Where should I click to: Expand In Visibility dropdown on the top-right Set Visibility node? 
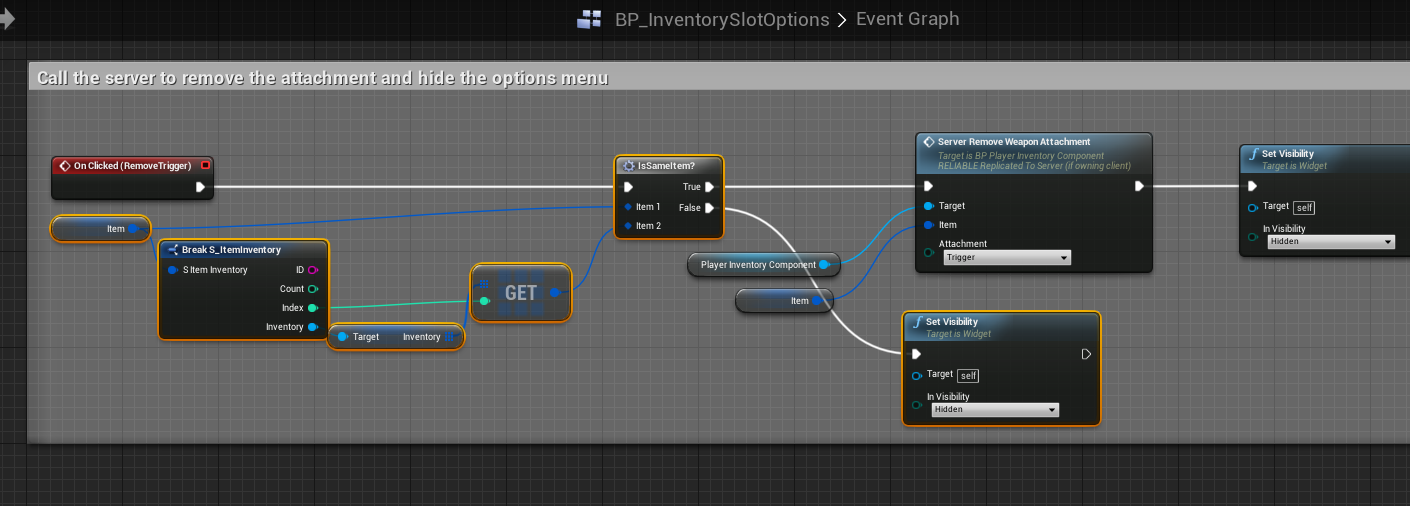click(1330, 242)
